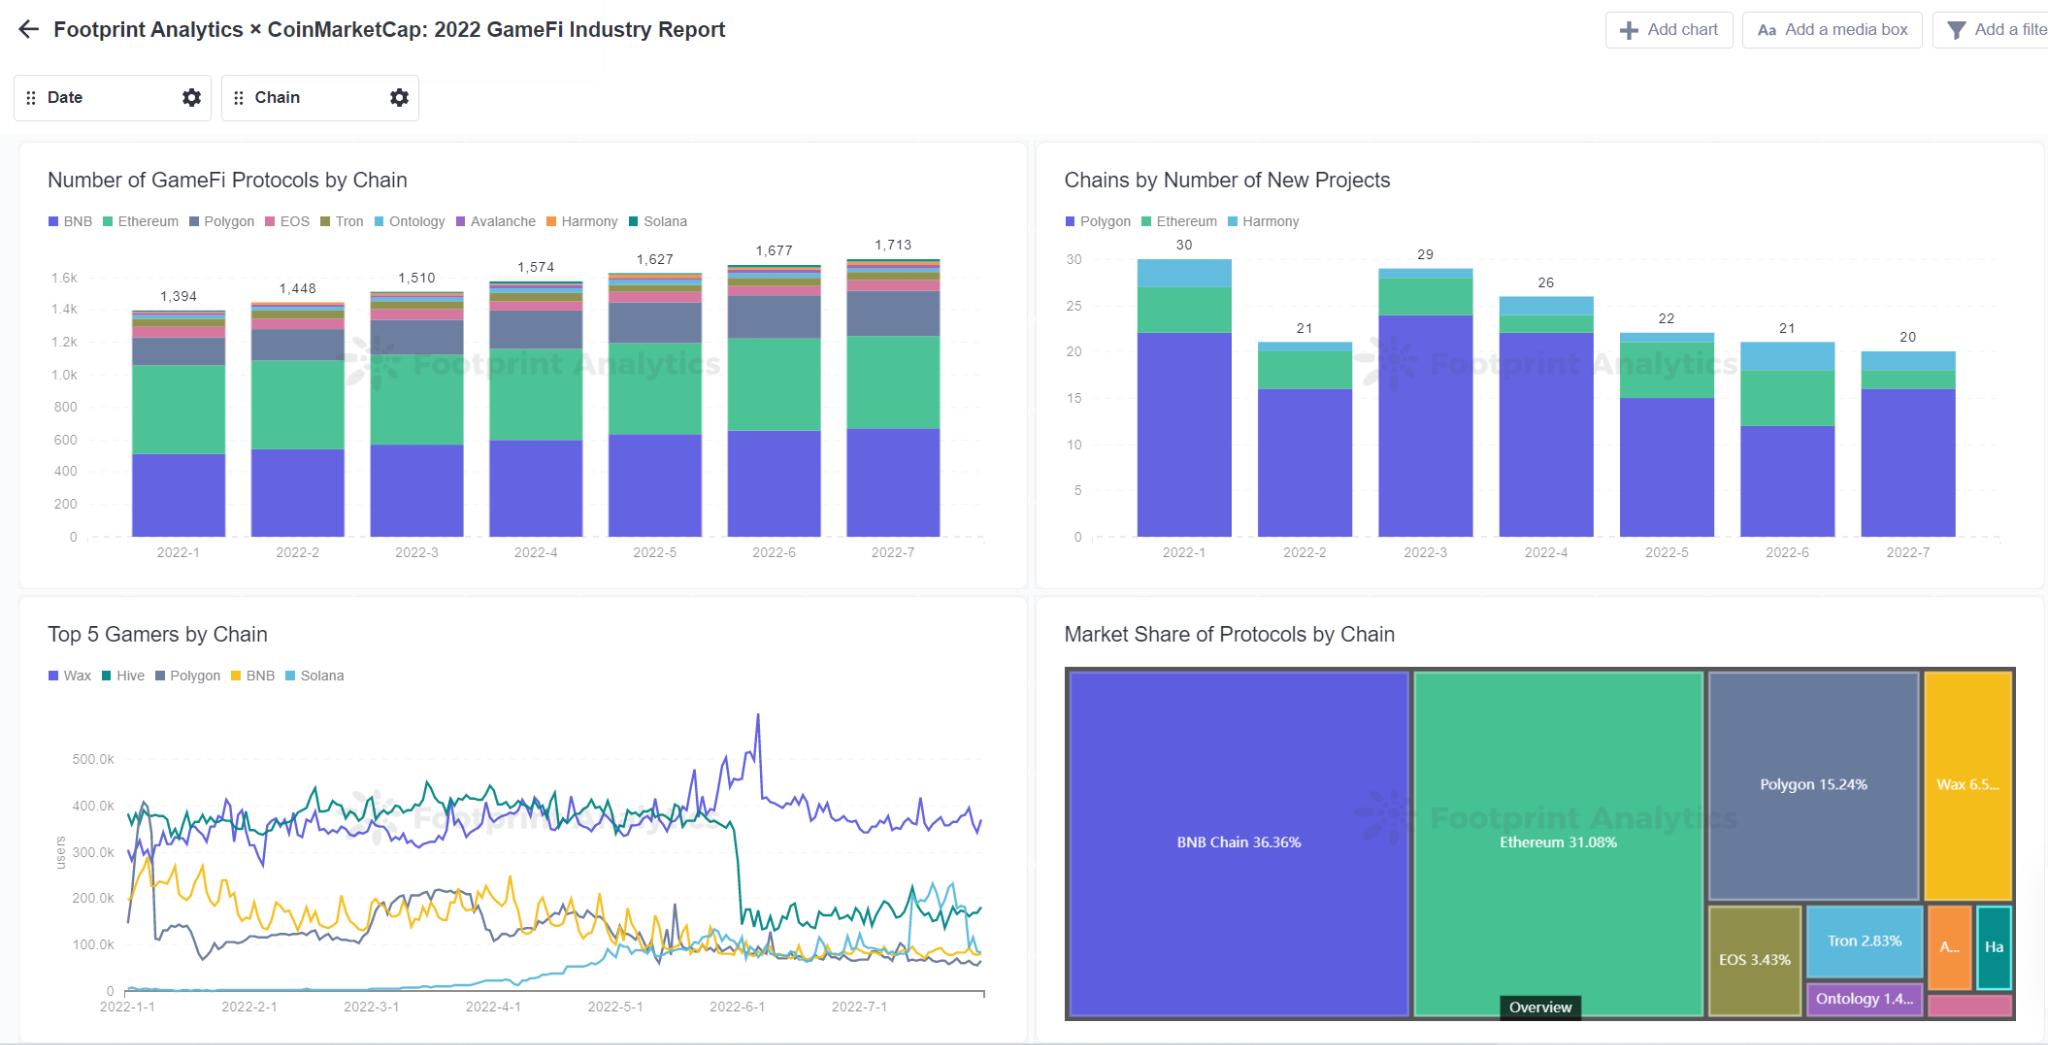Open the Date filter settings gear
This screenshot has height=1045, width=2048.
[191, 97]
